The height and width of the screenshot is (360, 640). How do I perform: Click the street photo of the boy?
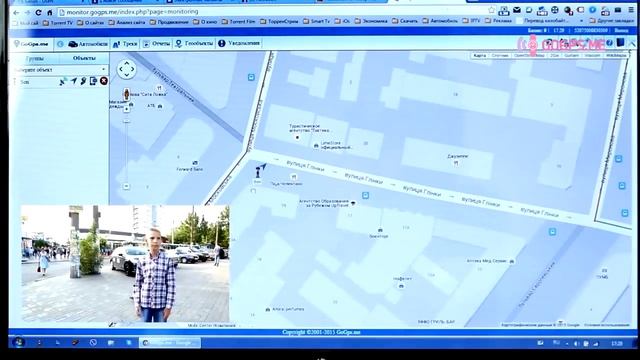[125, 264]
